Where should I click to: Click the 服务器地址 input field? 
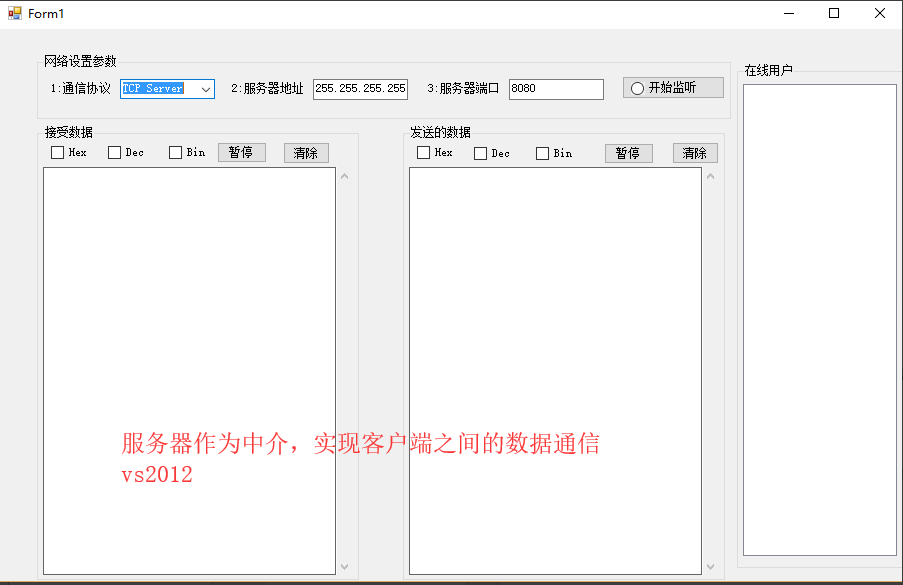pos(361,89)
